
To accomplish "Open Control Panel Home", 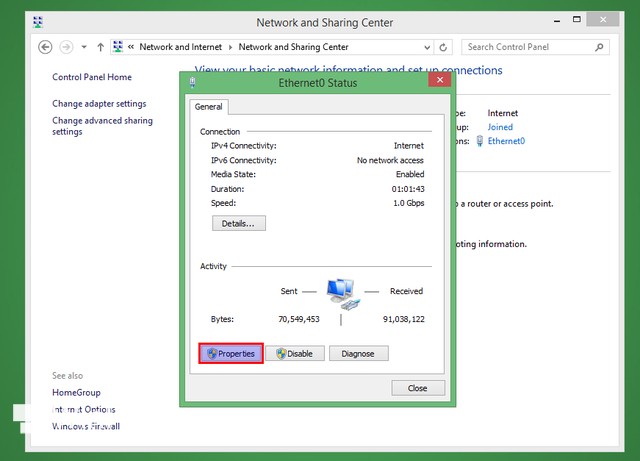I will tap(92, 77).
